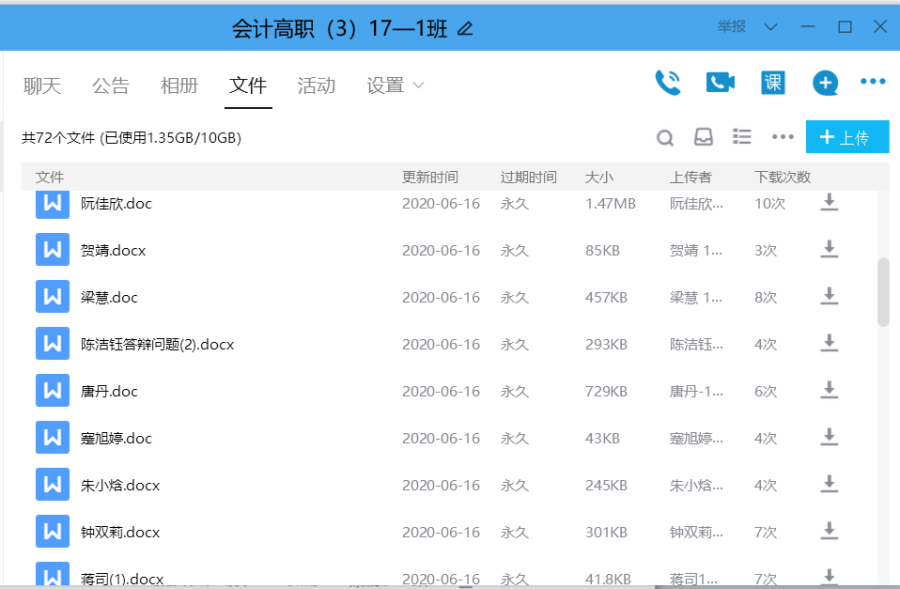Screen dimensions: 900x589
Task: Start a voice call
Action: tap(668, 83)
